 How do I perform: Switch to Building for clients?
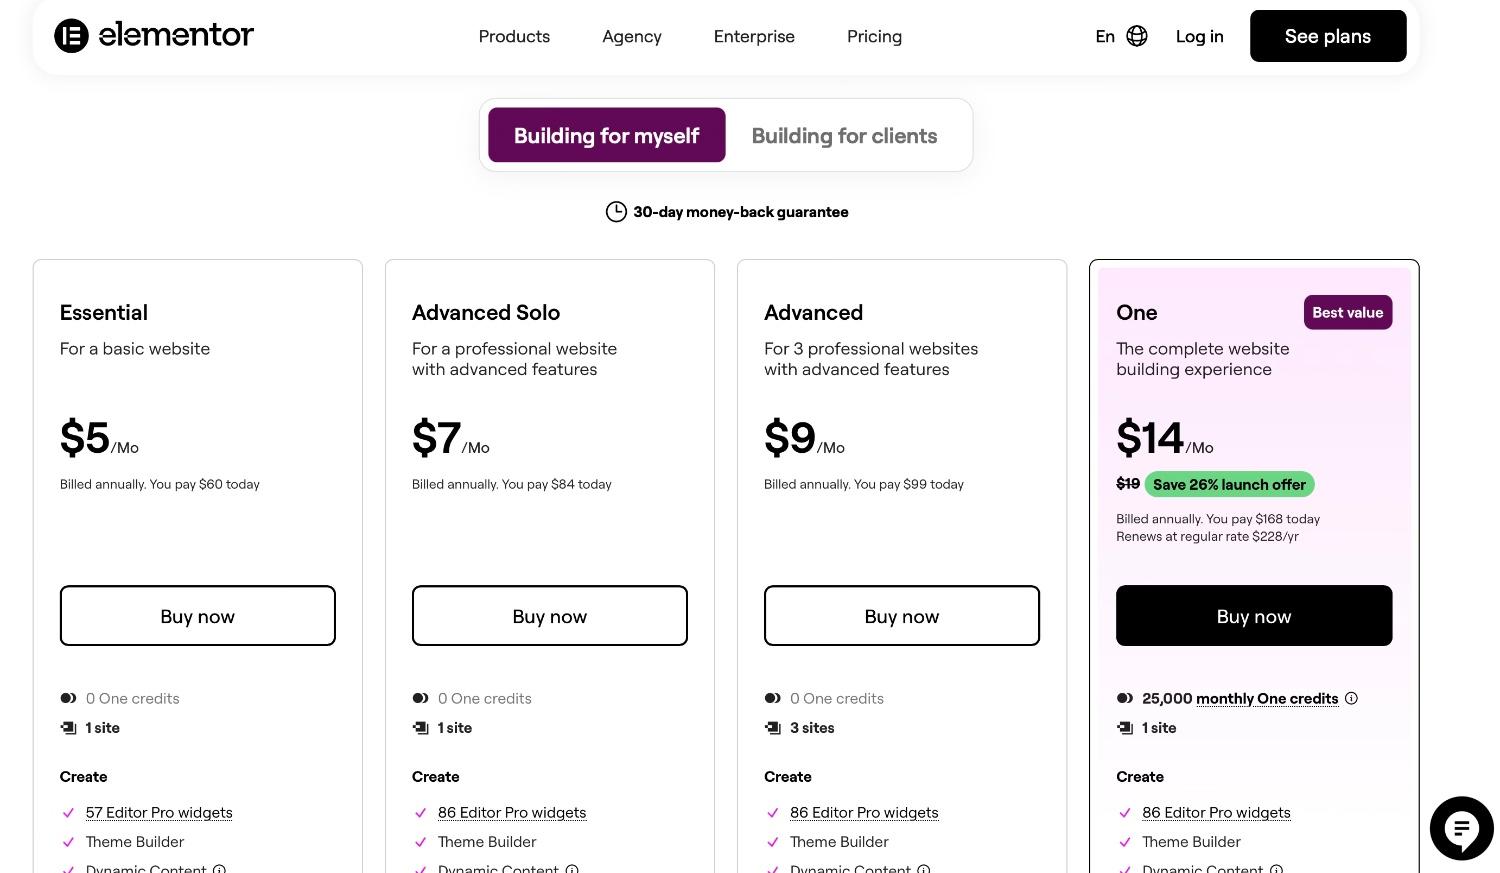(844, 135)
